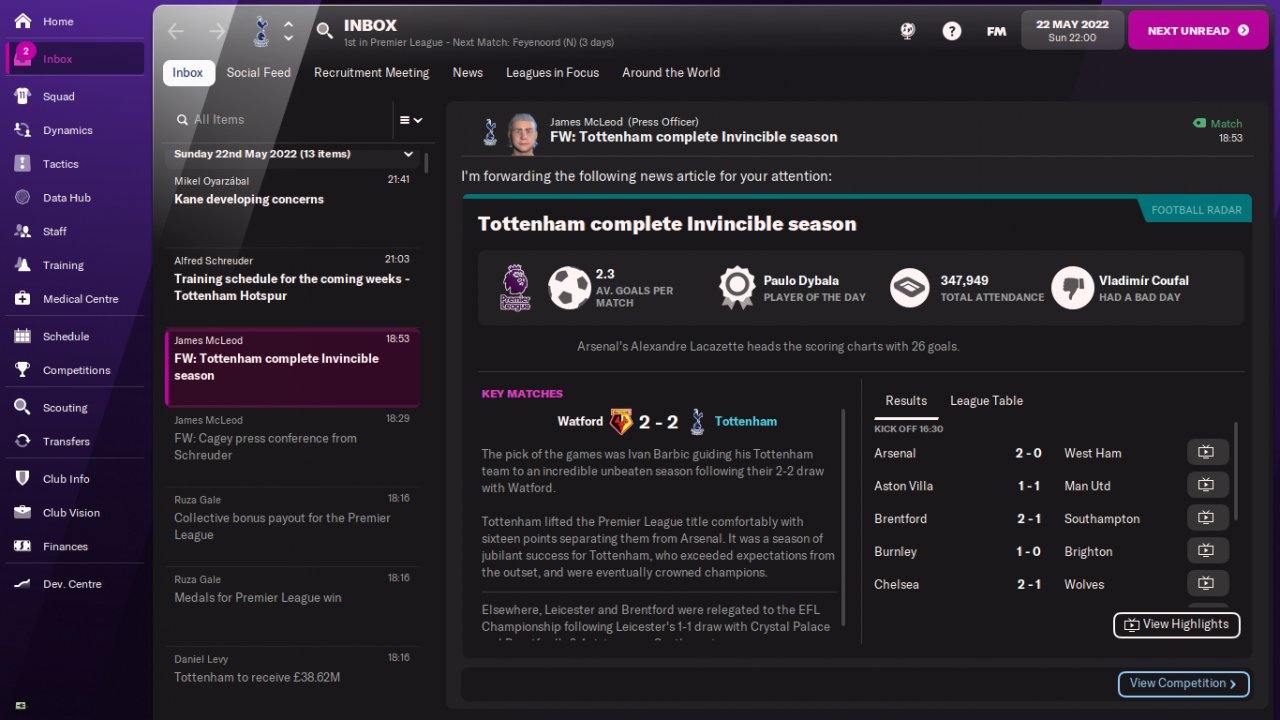
Task: Watch highlights for Aston Villa v Man Utd
Action: pyautogui.click(x=1207, y=486)
